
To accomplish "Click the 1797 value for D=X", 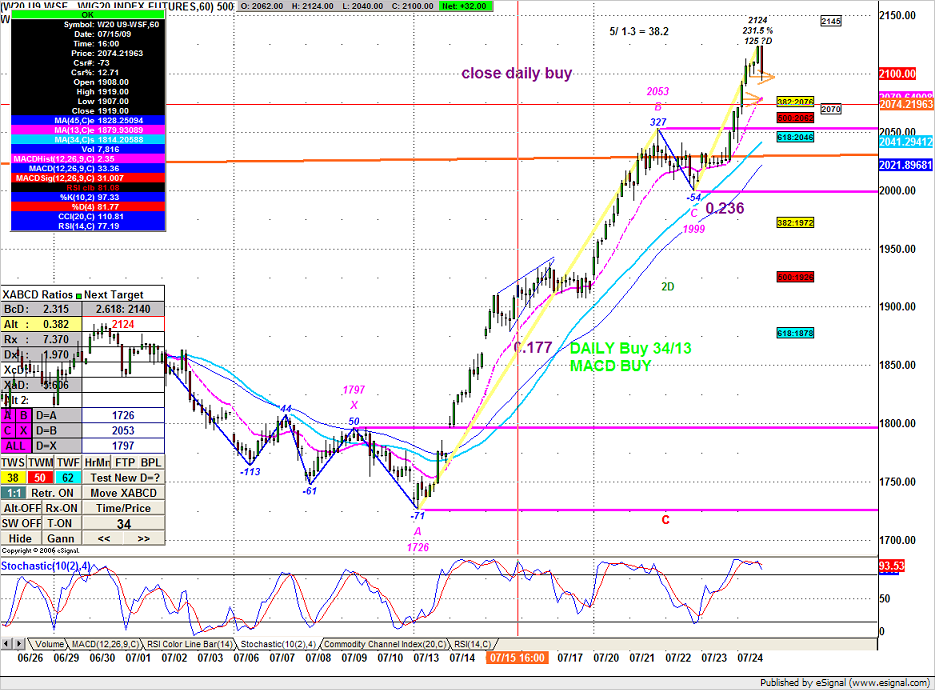I will click(x=123, y=445).
